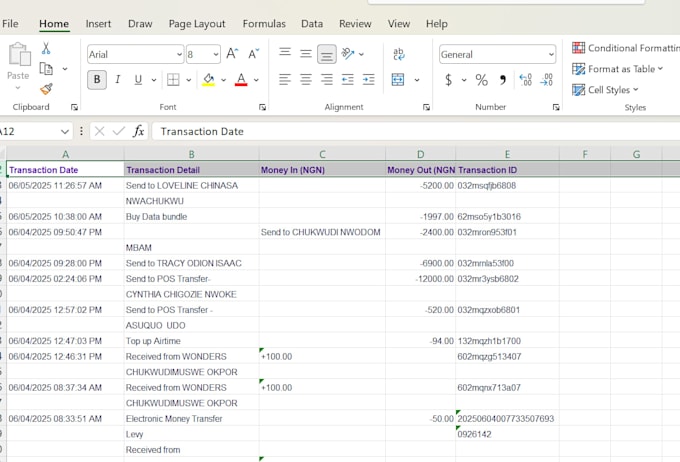Viewport: 680px width, 462px height.
Task: Select cell 'Buy Data bundle'
Action: tap(191, 216)
